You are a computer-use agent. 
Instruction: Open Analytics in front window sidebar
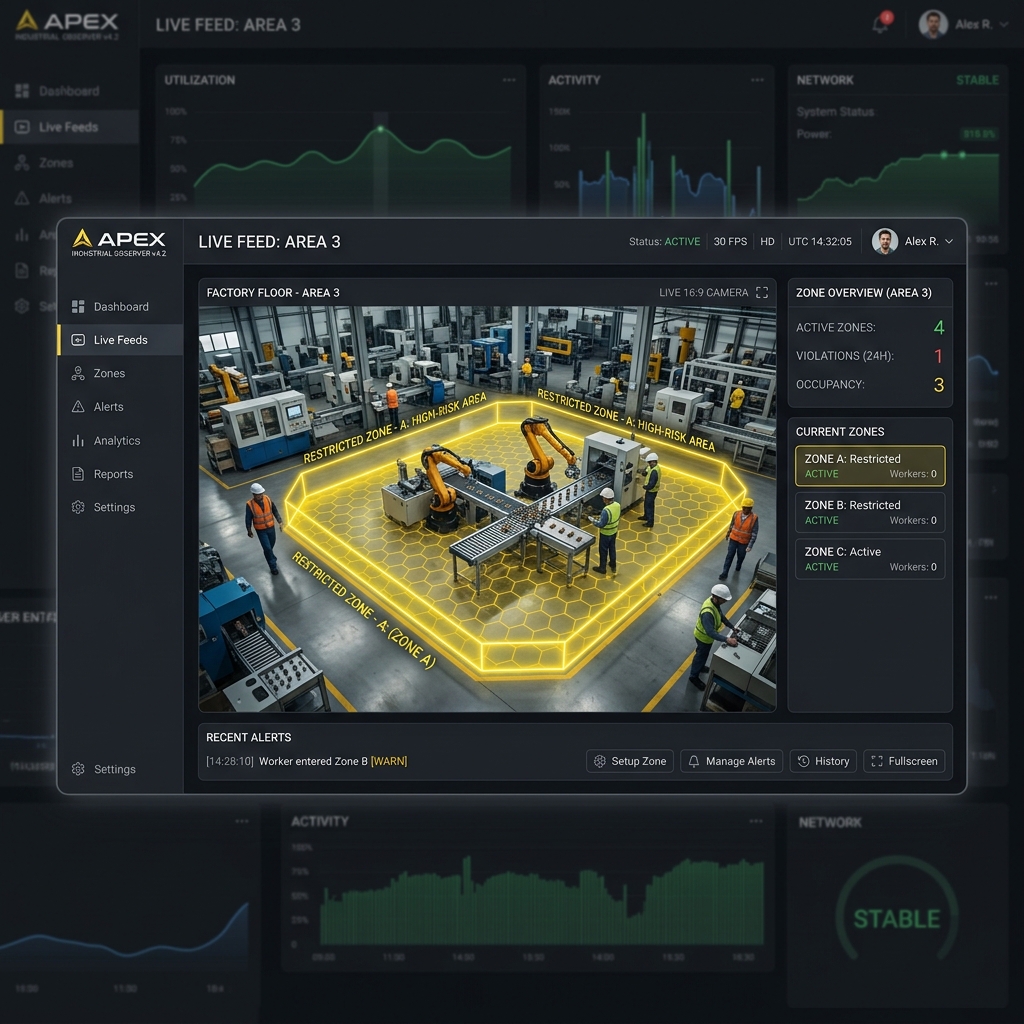coord(120,440)
